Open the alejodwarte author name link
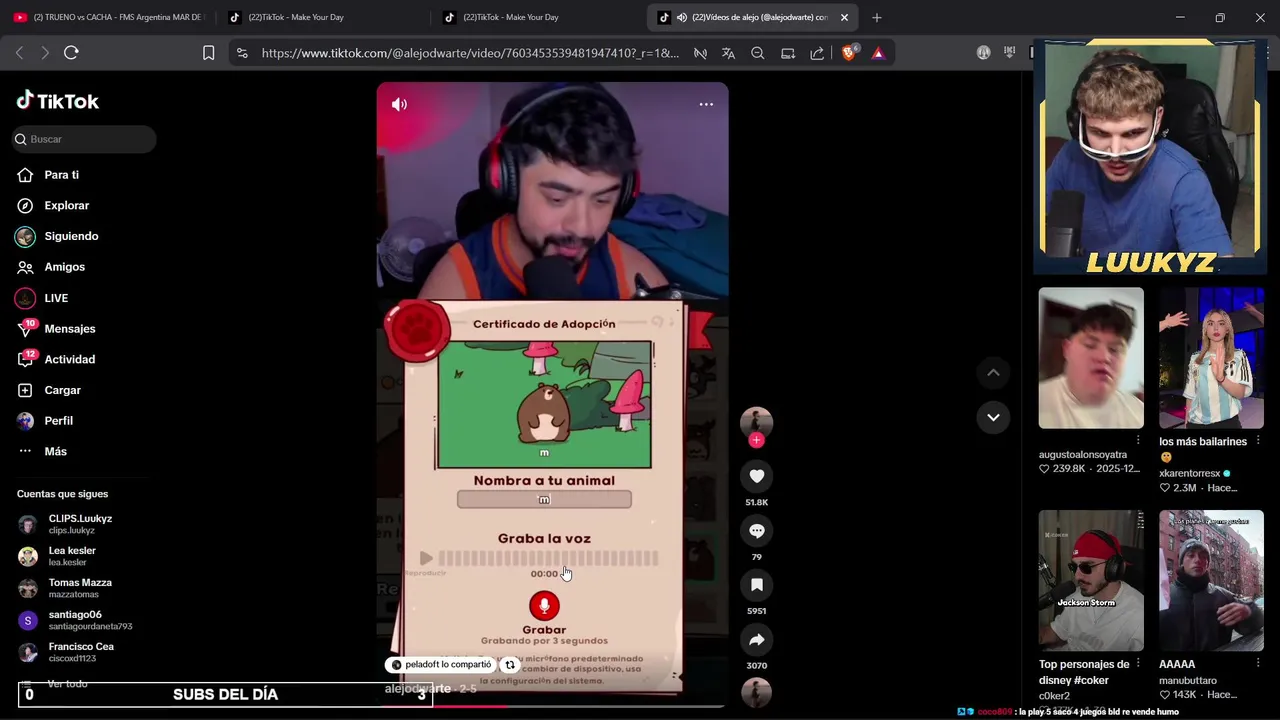Viewport: 1280px width, 720px height. [x=417, y=689]
